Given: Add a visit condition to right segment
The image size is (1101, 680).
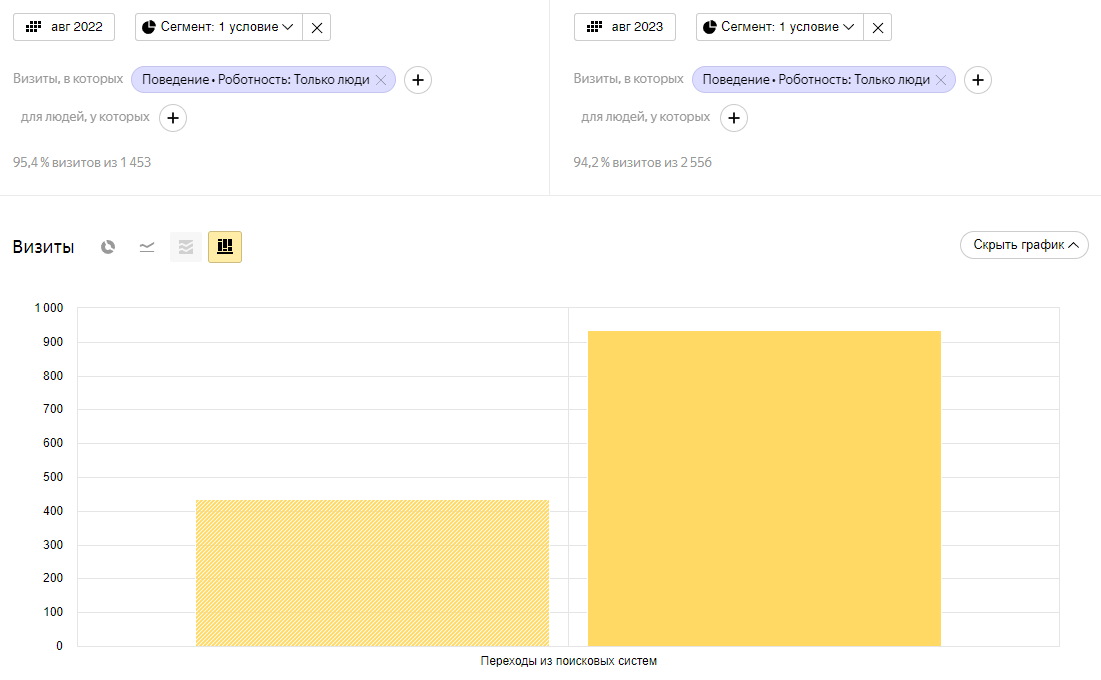Looking at the screenshot, I should point(978,80).
